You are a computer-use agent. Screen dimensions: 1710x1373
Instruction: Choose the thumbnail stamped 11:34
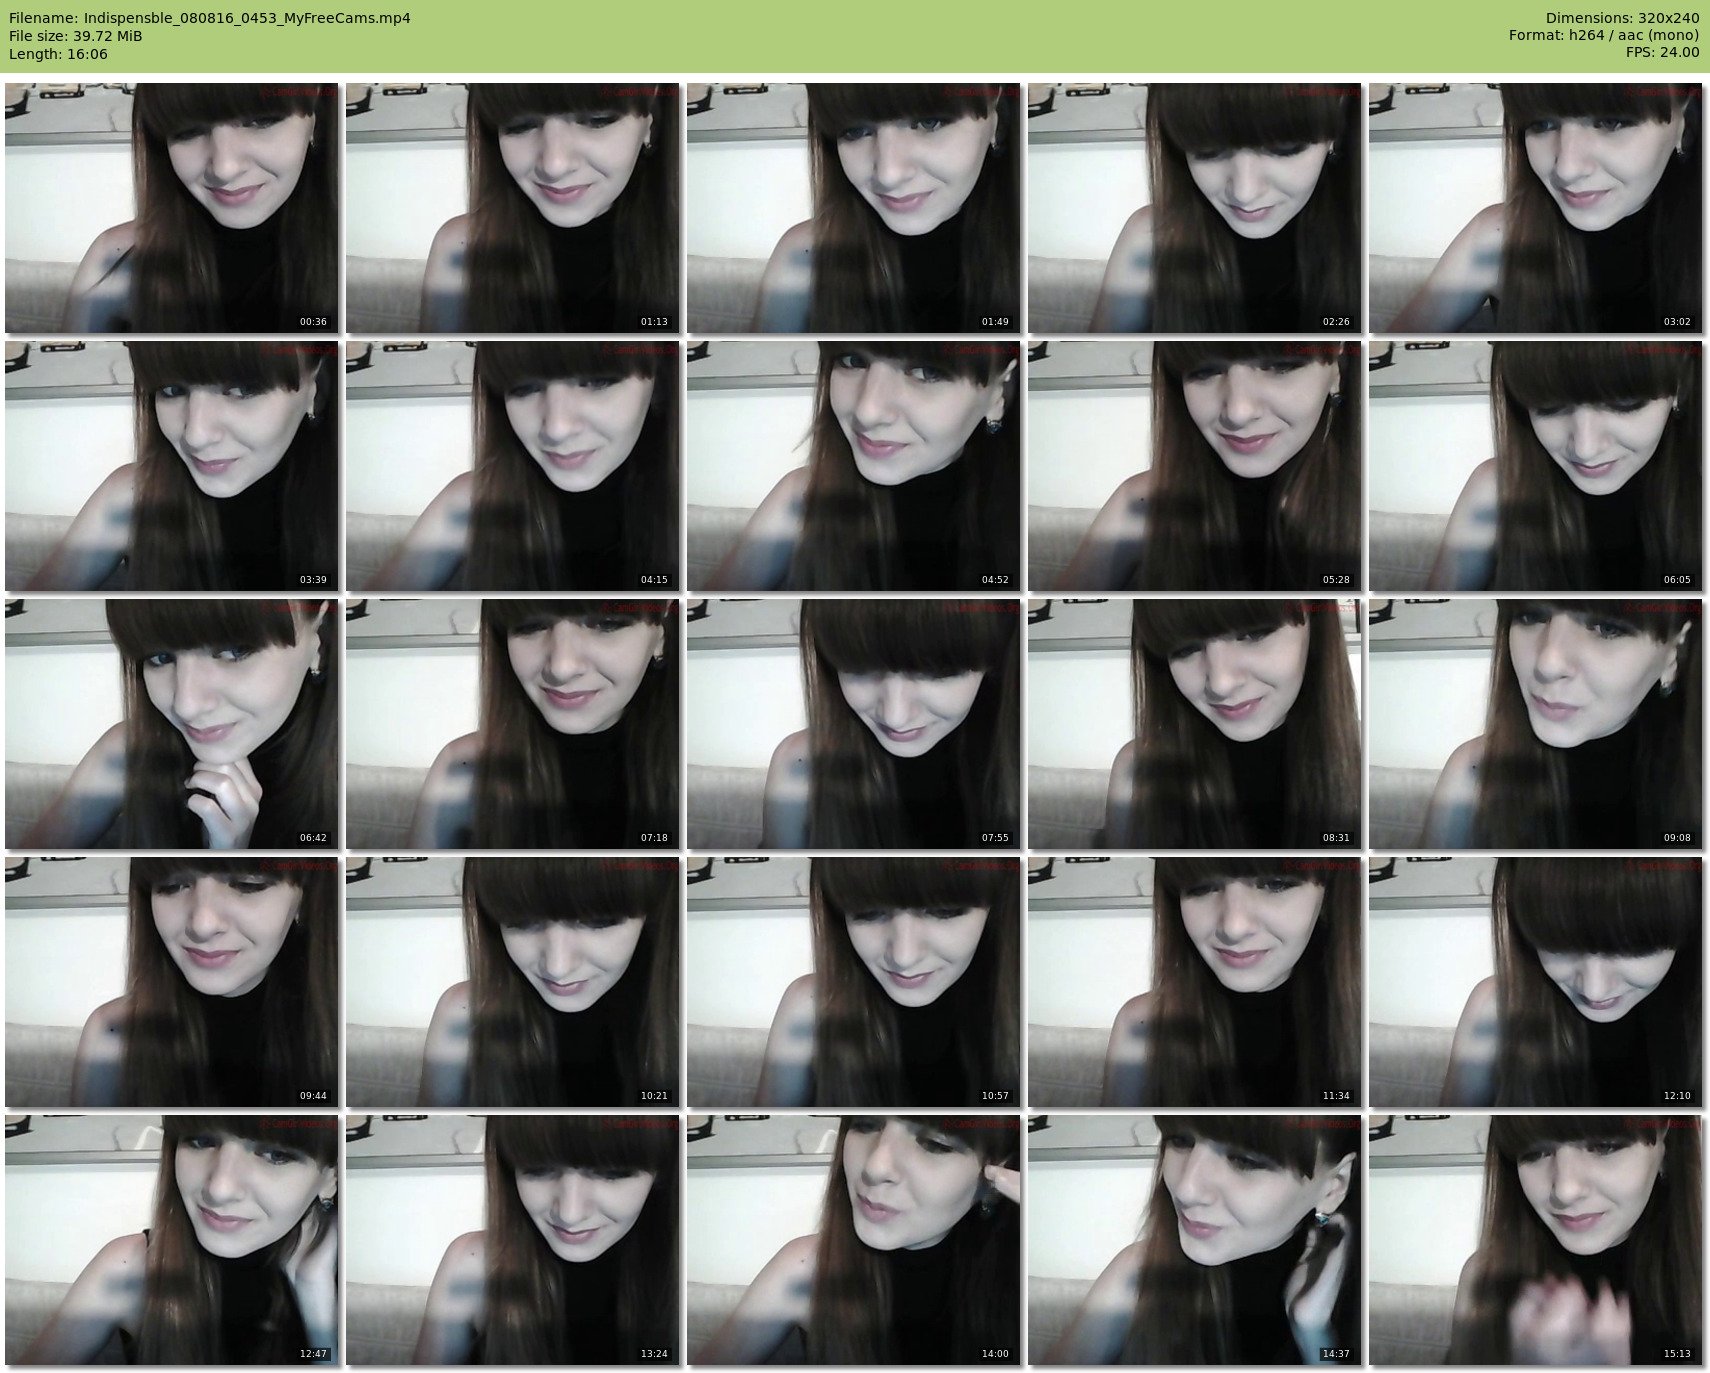click(1194, 982)
